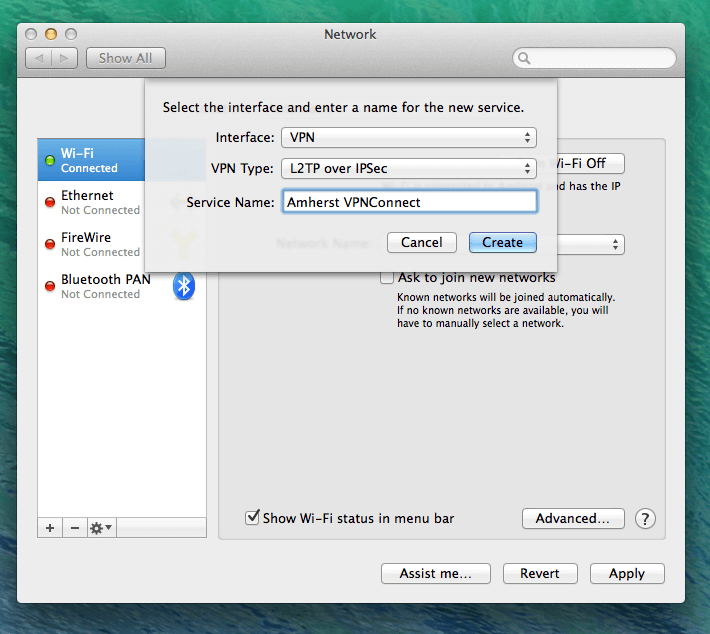
Task: Enable Ask to join new networks checkbox
Action: 387,277
